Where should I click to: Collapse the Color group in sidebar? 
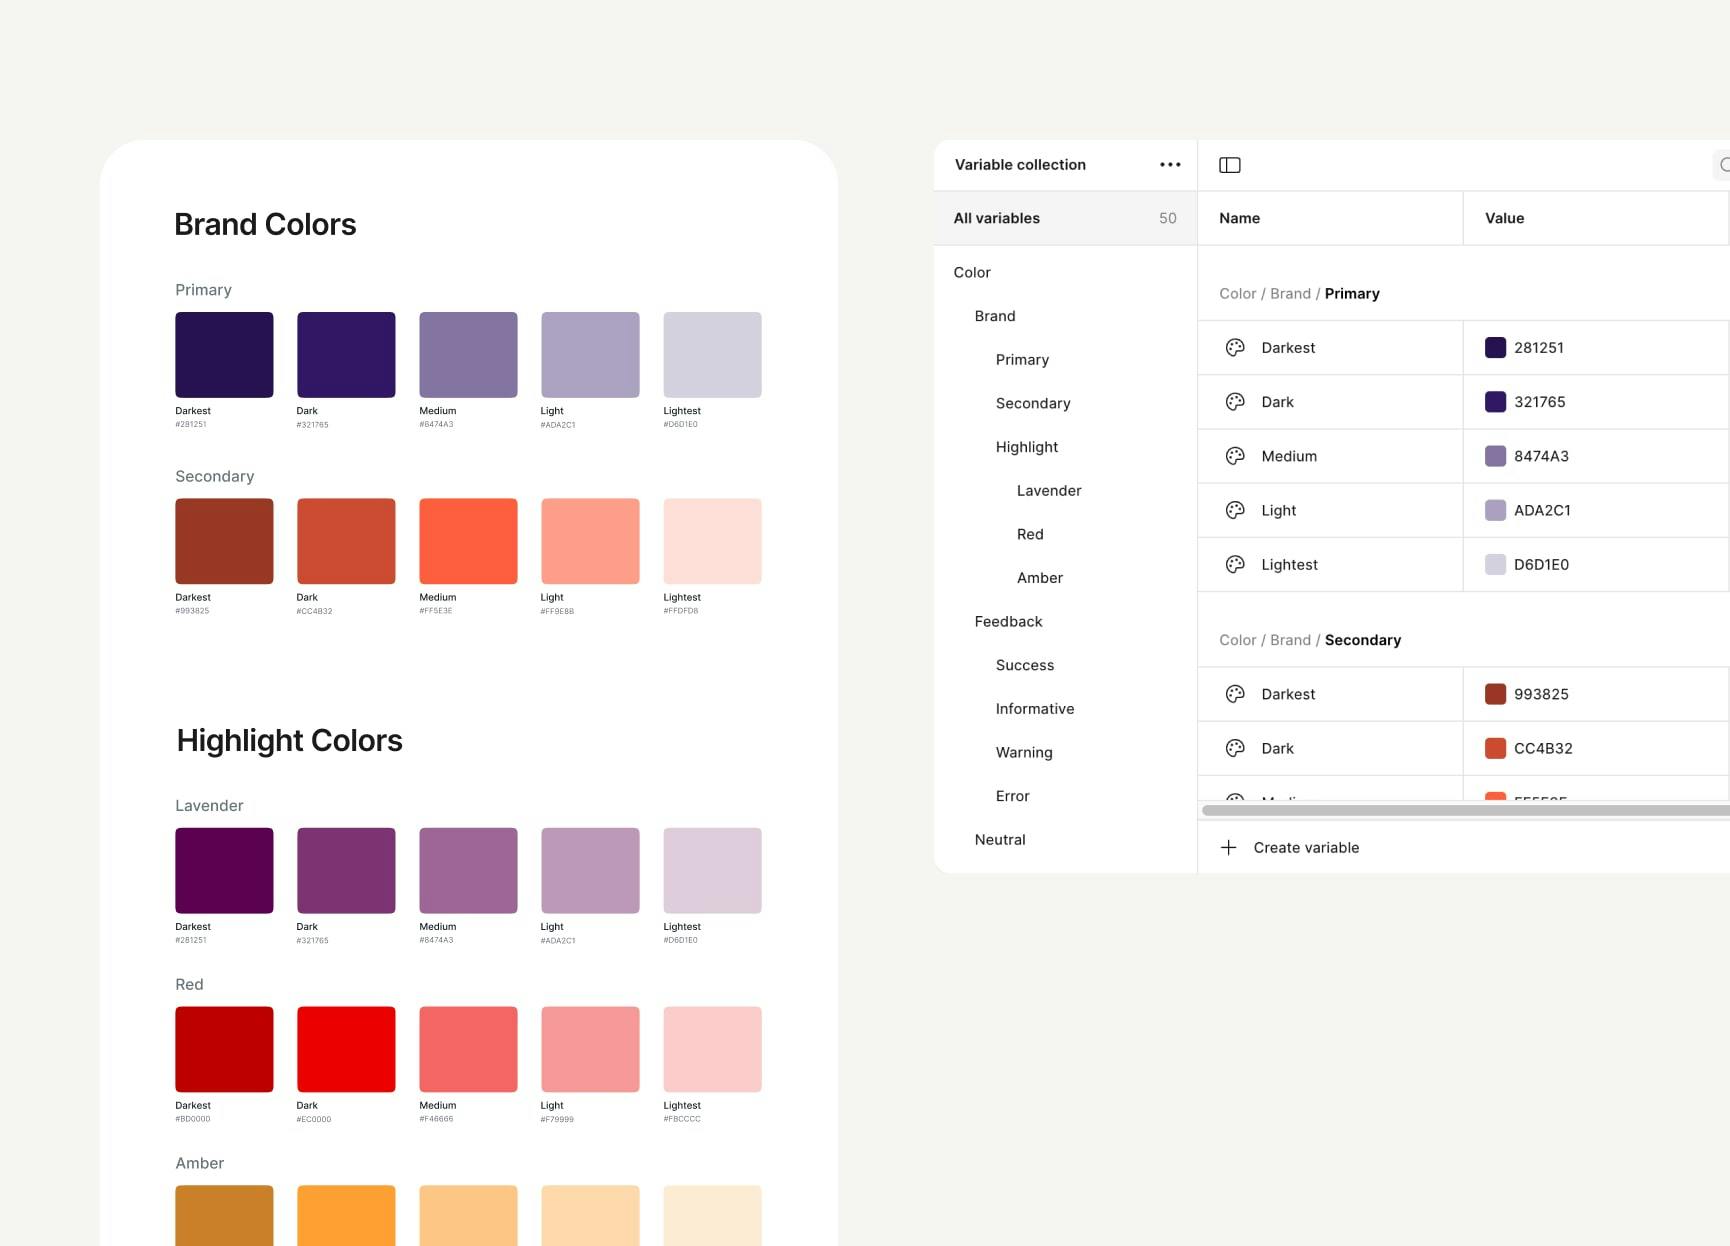(x=971, y=272)
